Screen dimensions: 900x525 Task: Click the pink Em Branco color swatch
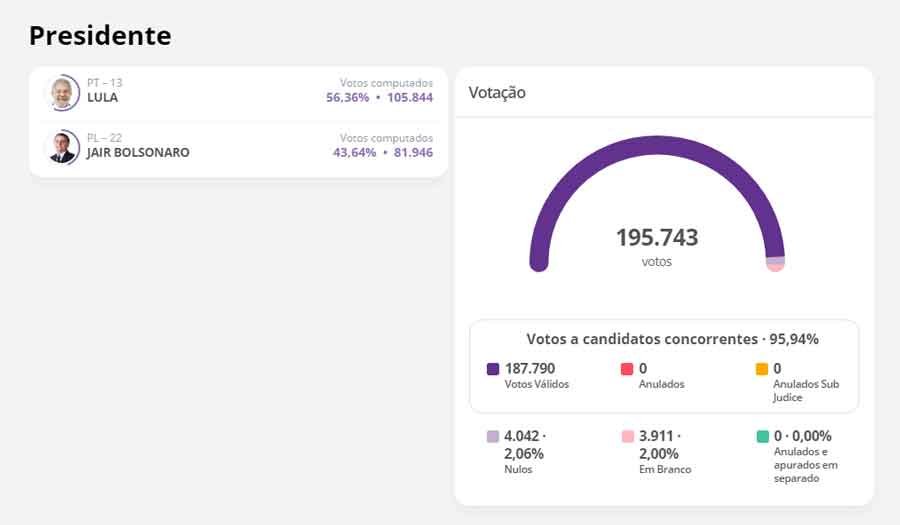point(627,437)
